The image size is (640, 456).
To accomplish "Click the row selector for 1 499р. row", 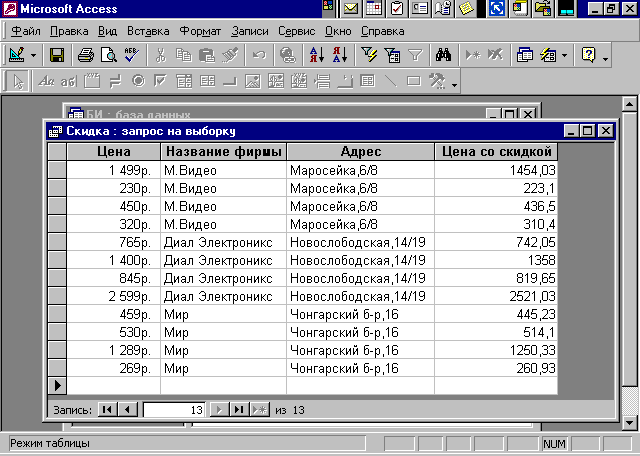I will pyautogui.click(x=57, y=170).
